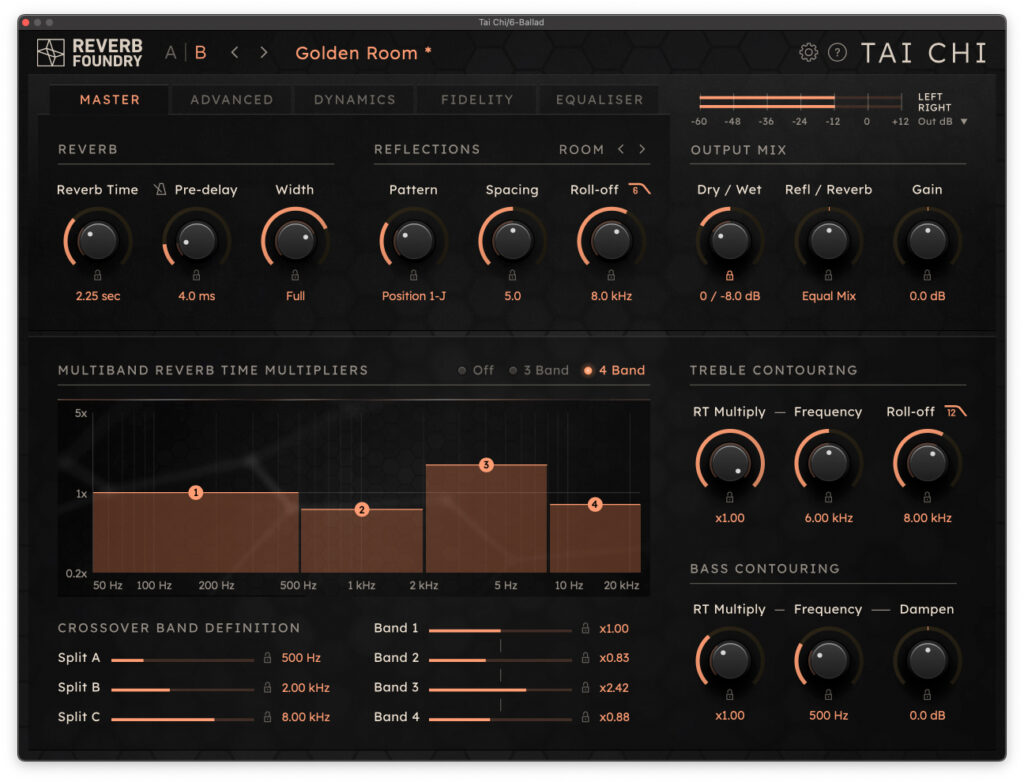
Task: Lock the Band 3 multiplier
Action: [x=585, y=687]
